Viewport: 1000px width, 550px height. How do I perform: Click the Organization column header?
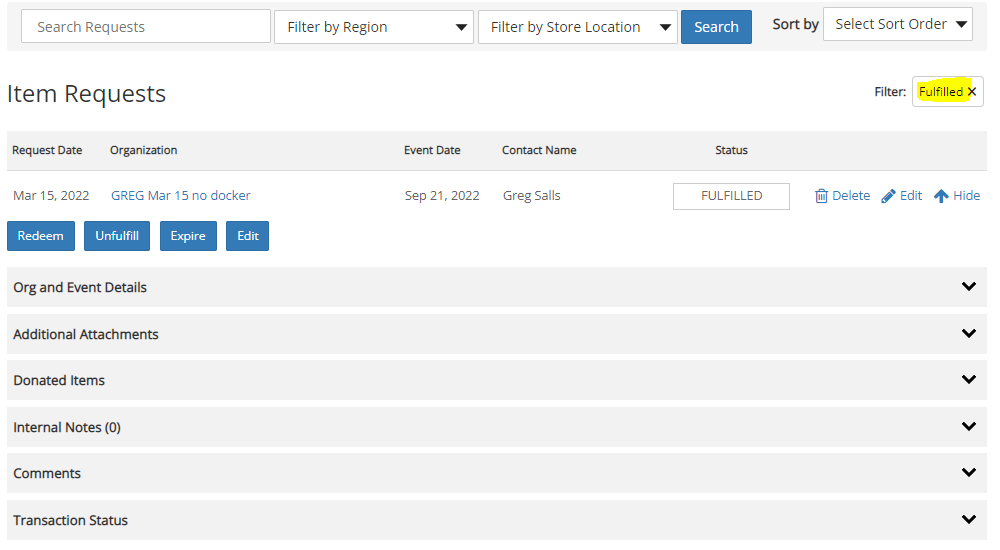(143, 151)
